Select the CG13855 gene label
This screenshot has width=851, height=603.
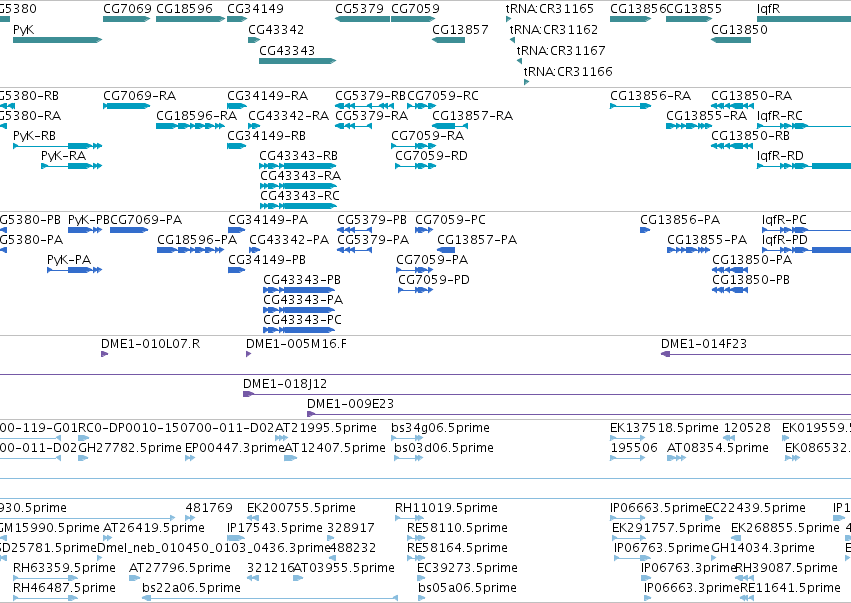click(x=694, y=9)
